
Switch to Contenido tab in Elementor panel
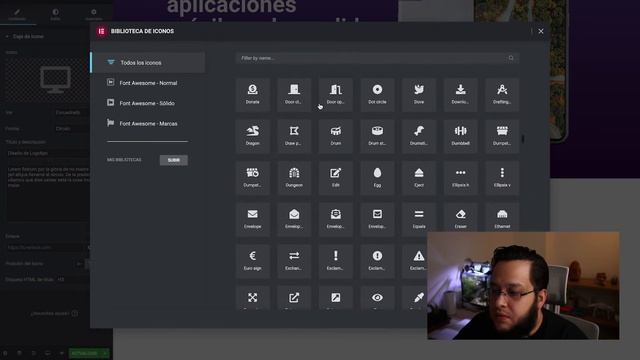(x=17, y=15)
